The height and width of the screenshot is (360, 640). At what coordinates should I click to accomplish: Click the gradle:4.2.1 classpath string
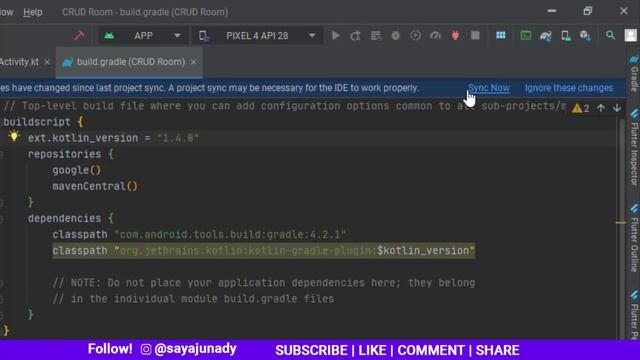pyautogui.click(x=230, y=234)
